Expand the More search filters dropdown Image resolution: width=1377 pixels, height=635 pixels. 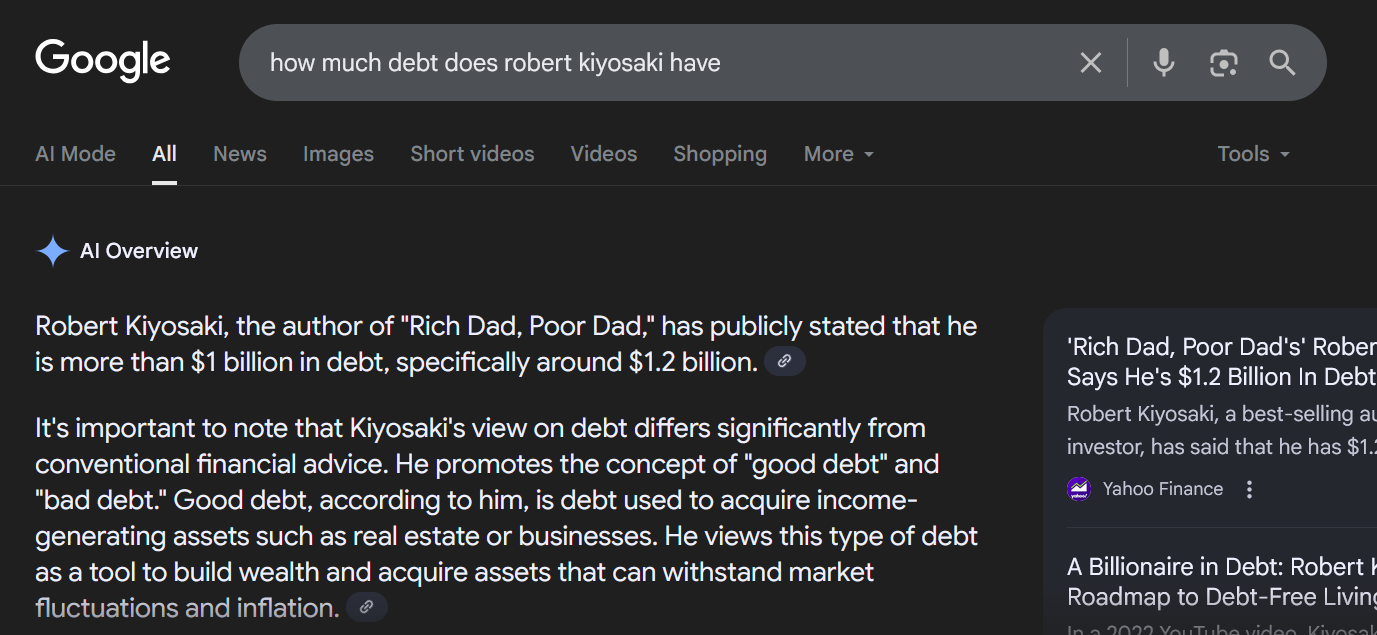(x=838, y=154)
